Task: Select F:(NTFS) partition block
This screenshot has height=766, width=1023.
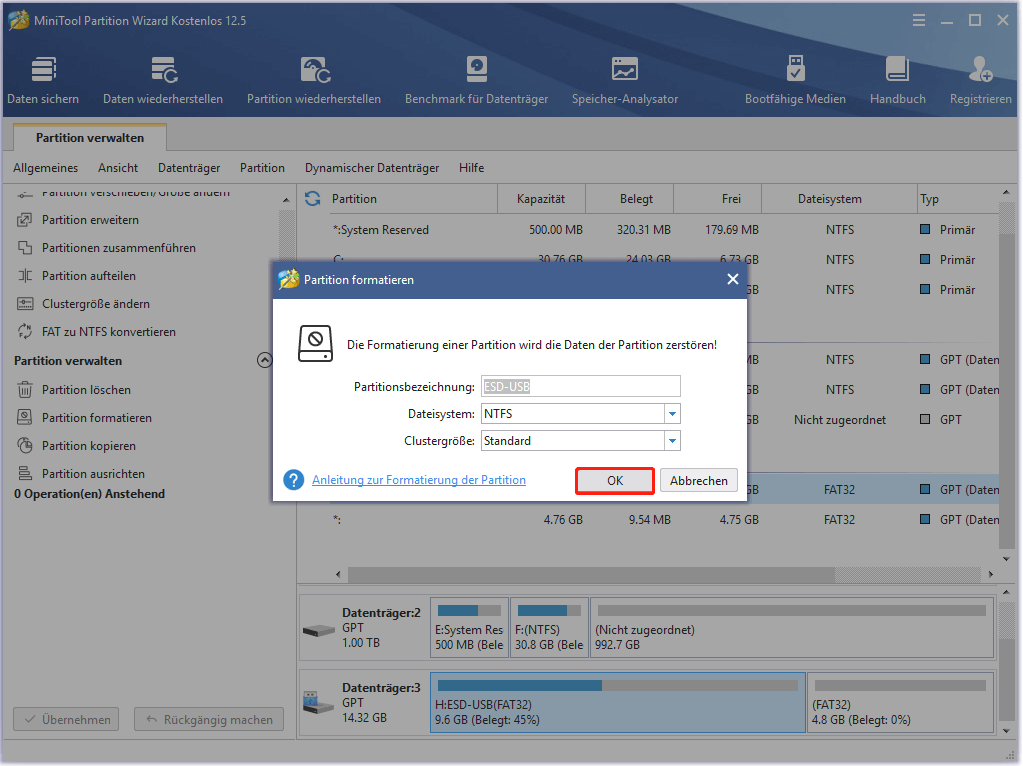Action: pos(549,628)
